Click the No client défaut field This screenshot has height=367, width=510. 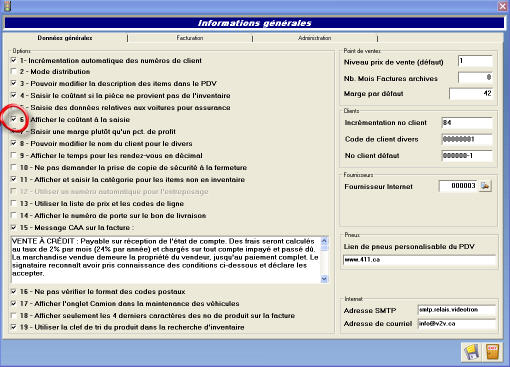pyautogui.click(x=467, y=156)
